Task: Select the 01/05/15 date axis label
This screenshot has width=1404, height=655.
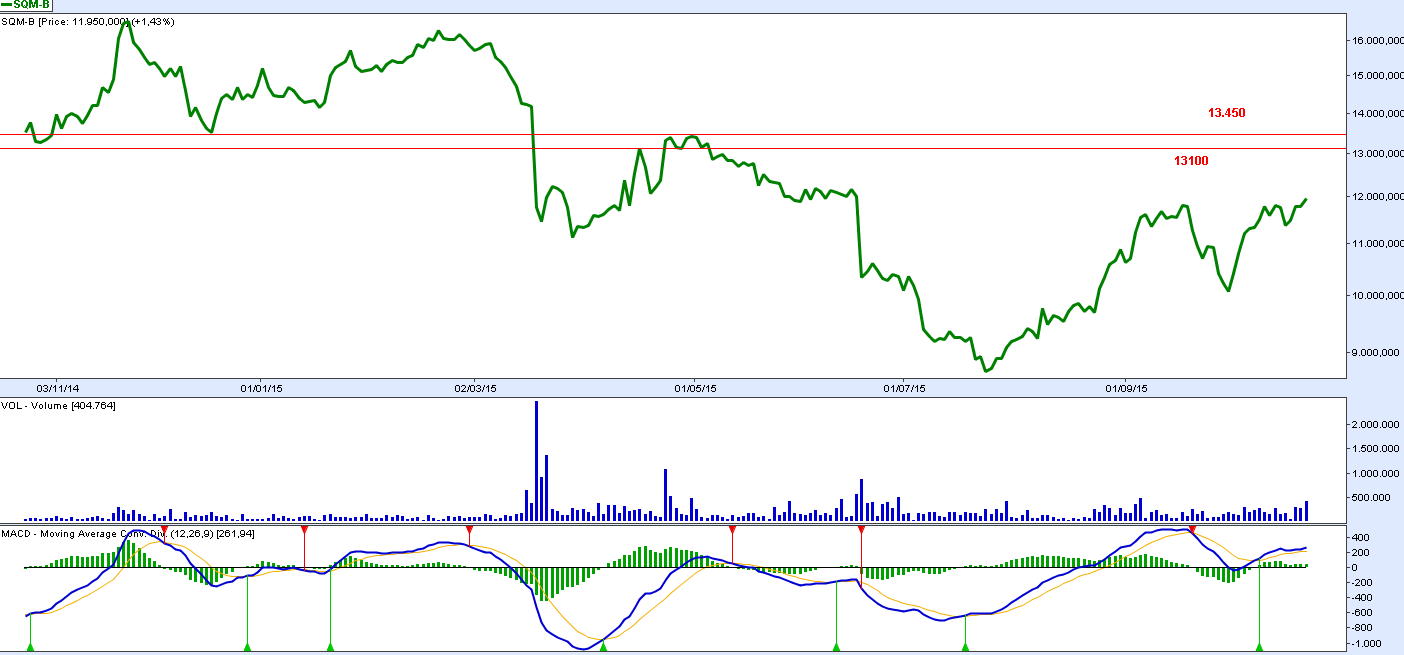Action: click(x=695, y=387)
